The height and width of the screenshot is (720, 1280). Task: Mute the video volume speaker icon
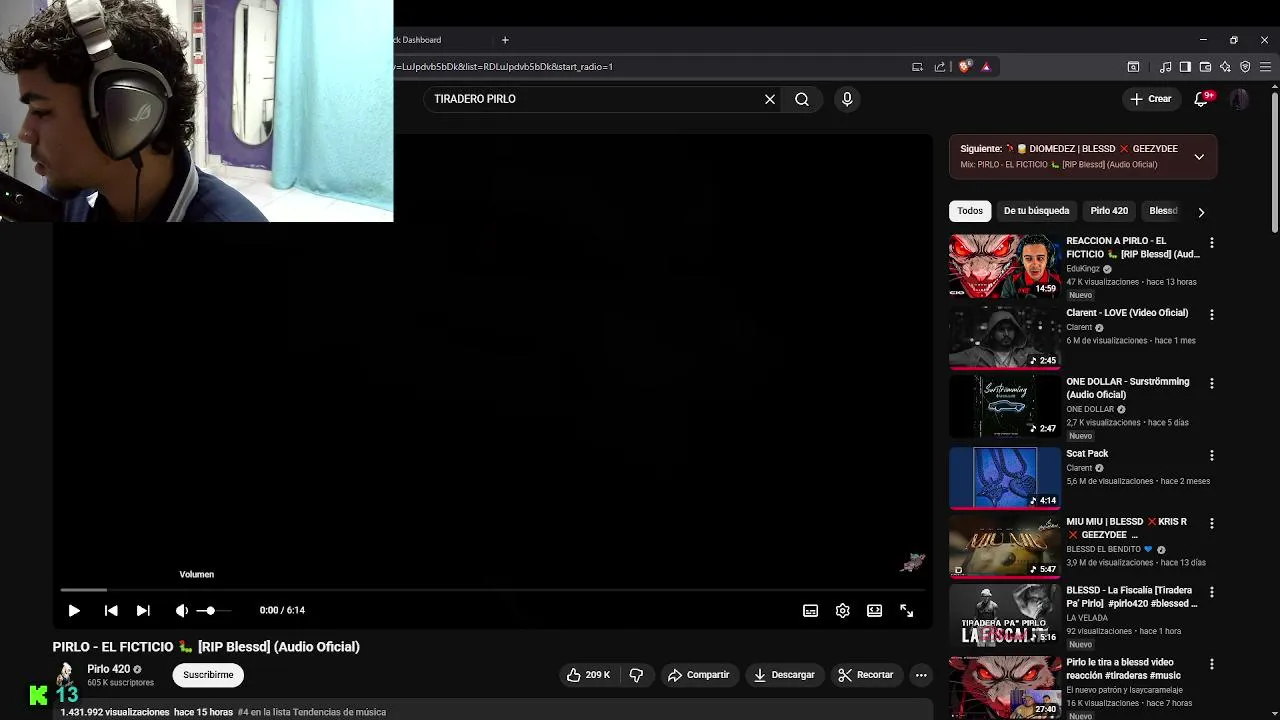coord(181,610)
